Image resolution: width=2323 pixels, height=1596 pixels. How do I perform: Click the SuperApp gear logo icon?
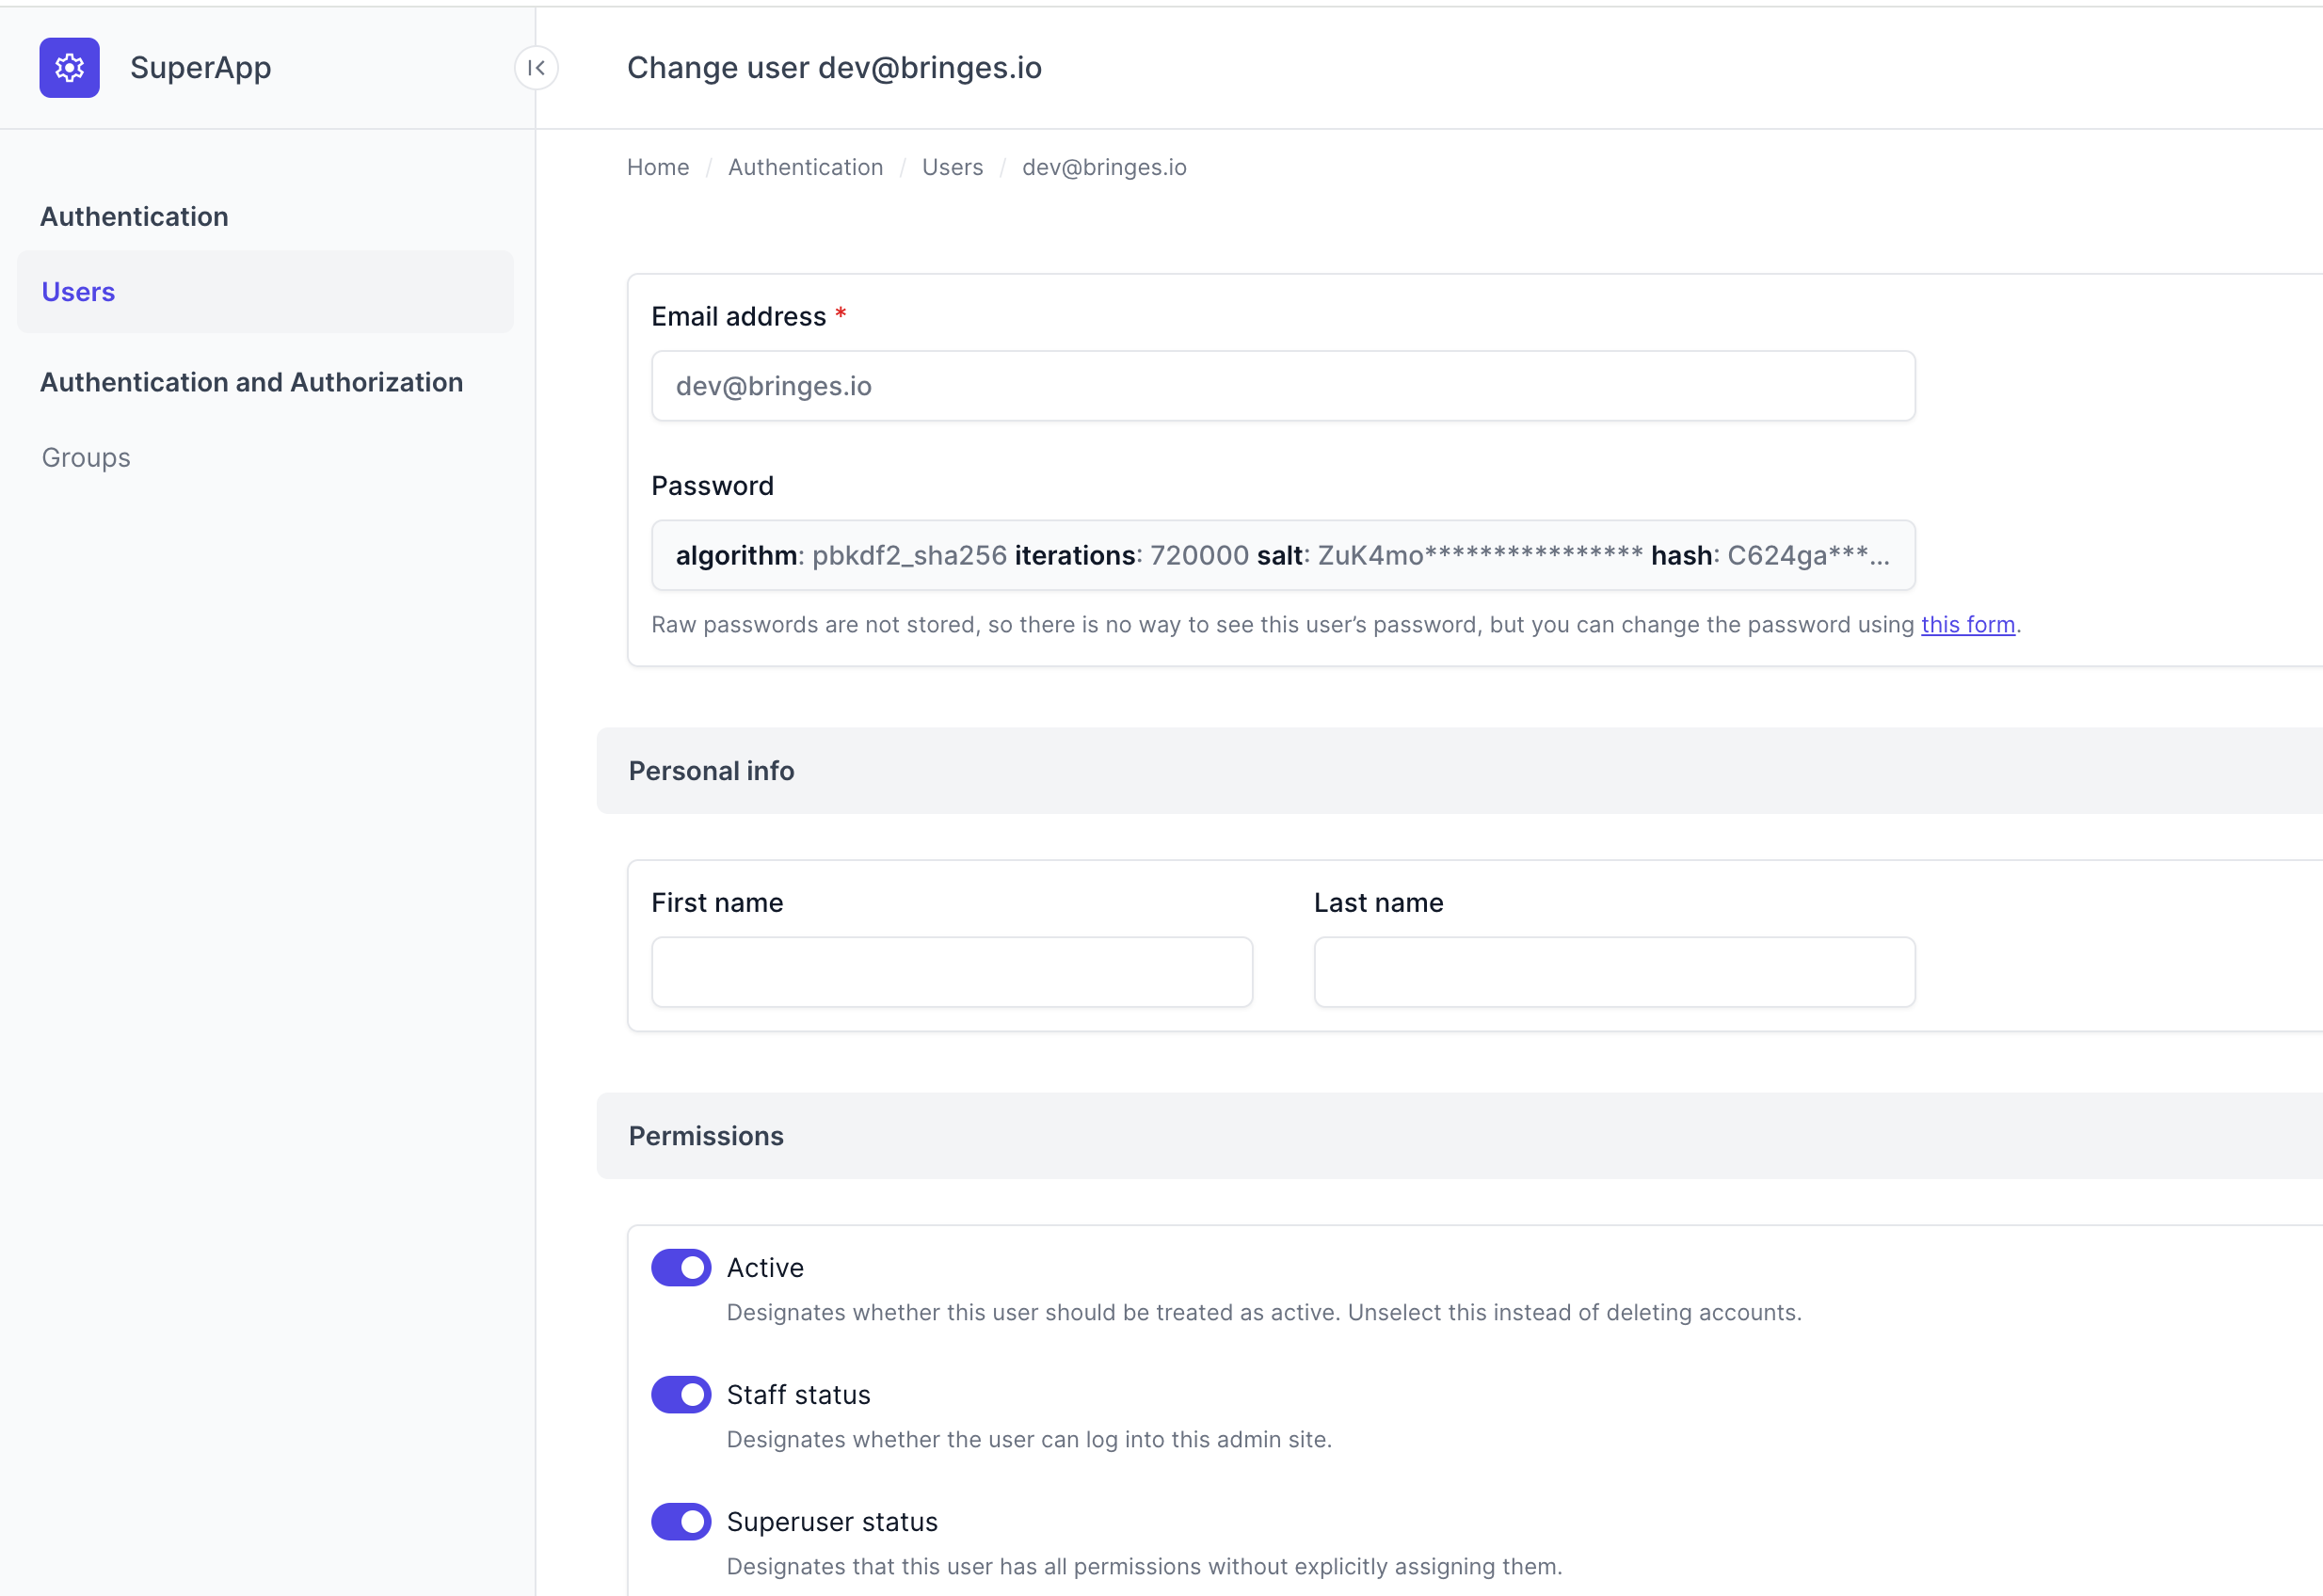point(69,68)
